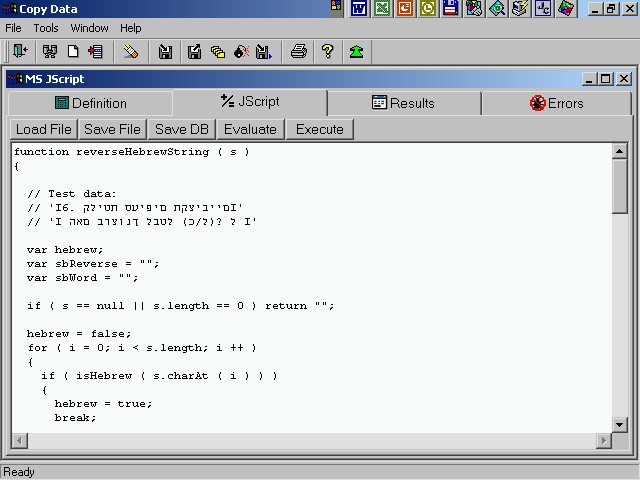Switch to the Results tab
This screenshot has width=640, height=480.
pyautogui.click(x=403, y=103)
